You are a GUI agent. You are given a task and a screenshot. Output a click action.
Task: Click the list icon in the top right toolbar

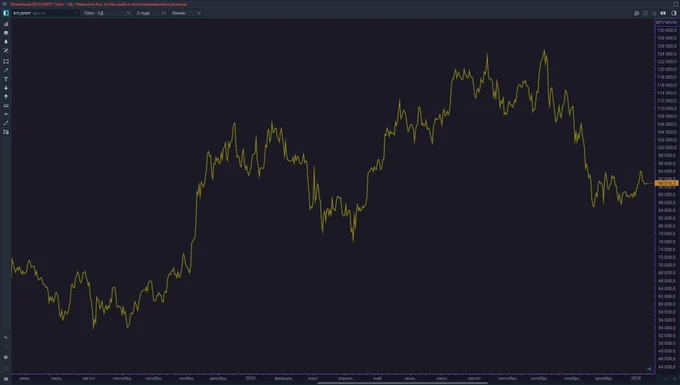click(645, 13)
